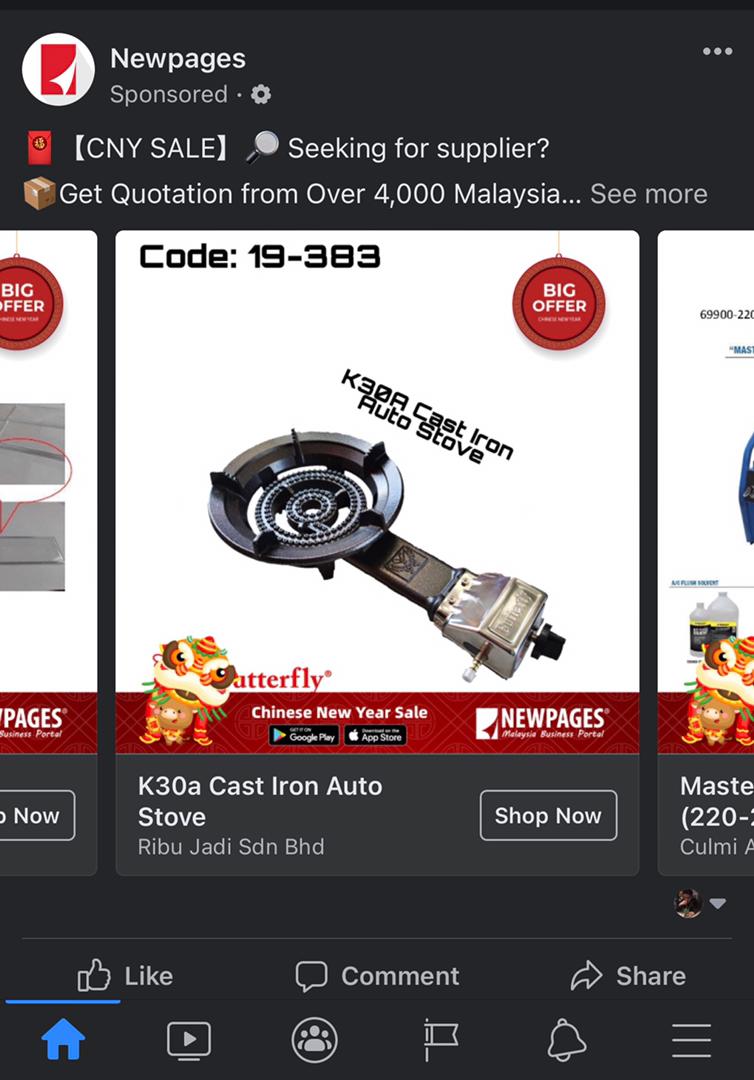Tap Shop Now for K30a Stove
Screen dimensions: 754x1080
click(548, 816)
